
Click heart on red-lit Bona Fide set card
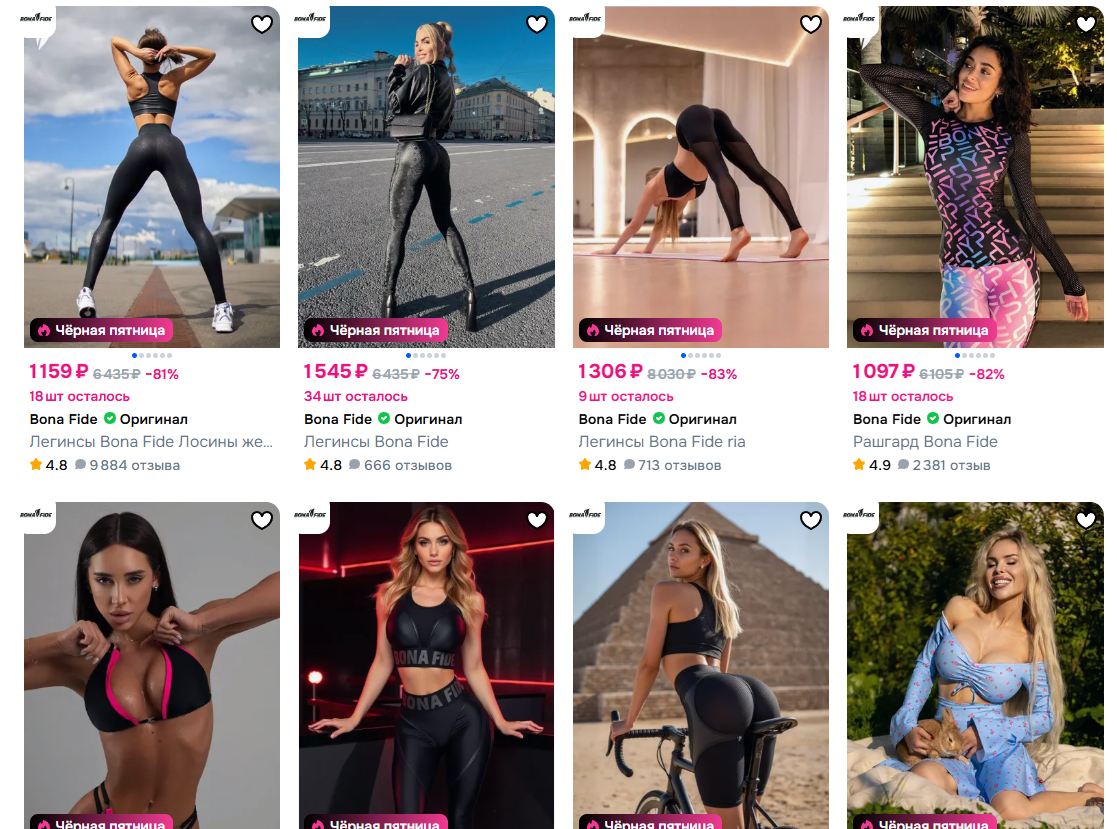[536, 521]
